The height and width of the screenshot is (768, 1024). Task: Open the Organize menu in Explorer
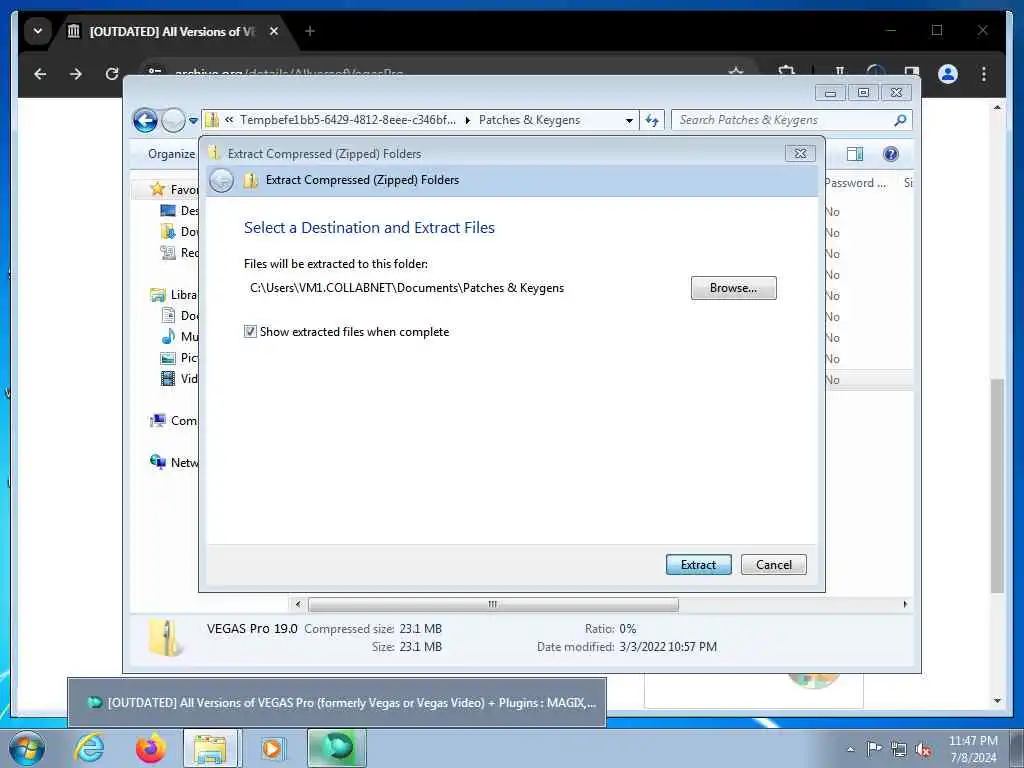171,154
